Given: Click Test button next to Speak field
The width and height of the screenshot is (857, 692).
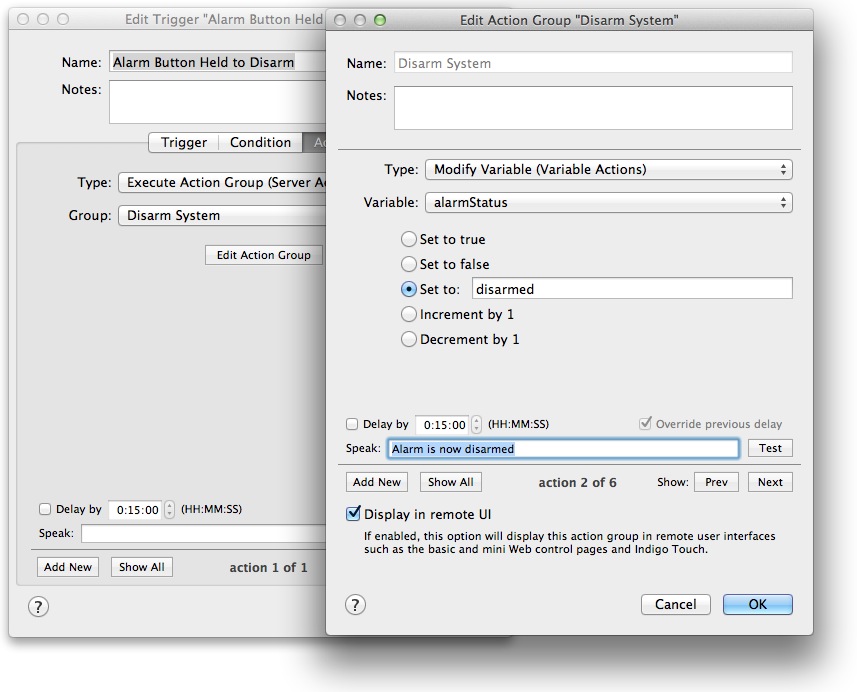Looking at the screenshot, I should pyautogui.click(x=770, y=448).
